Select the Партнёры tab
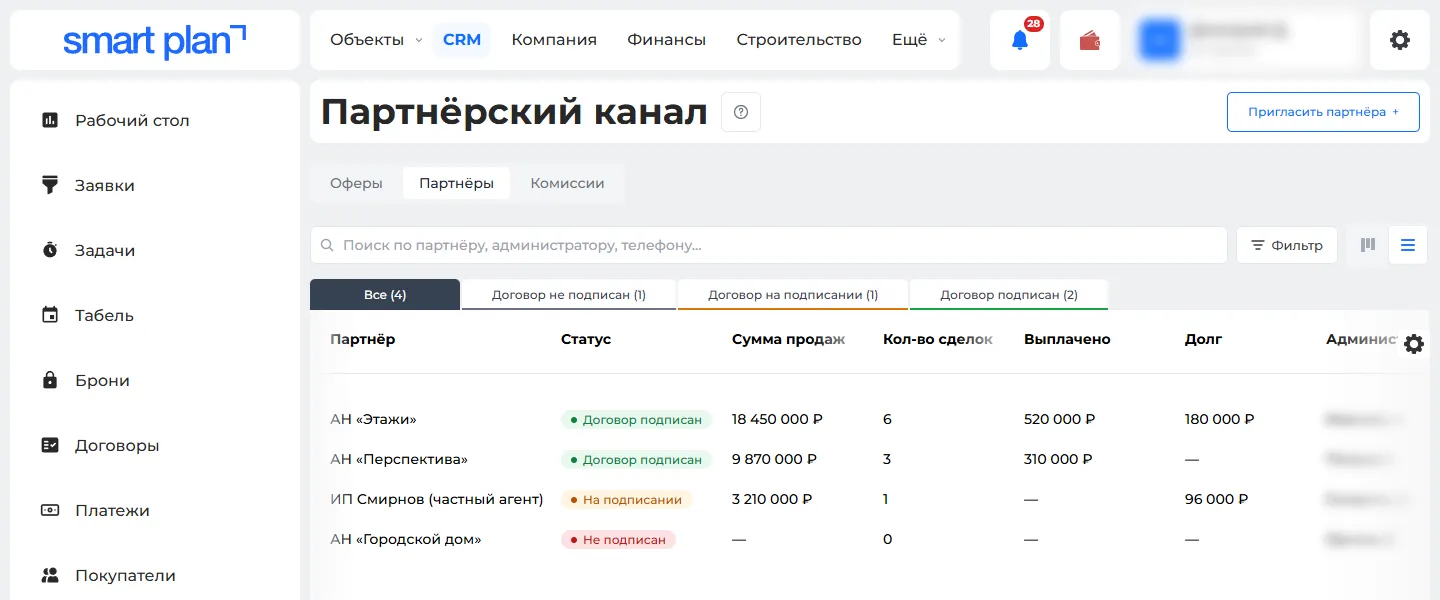 [x=456, y=183]
